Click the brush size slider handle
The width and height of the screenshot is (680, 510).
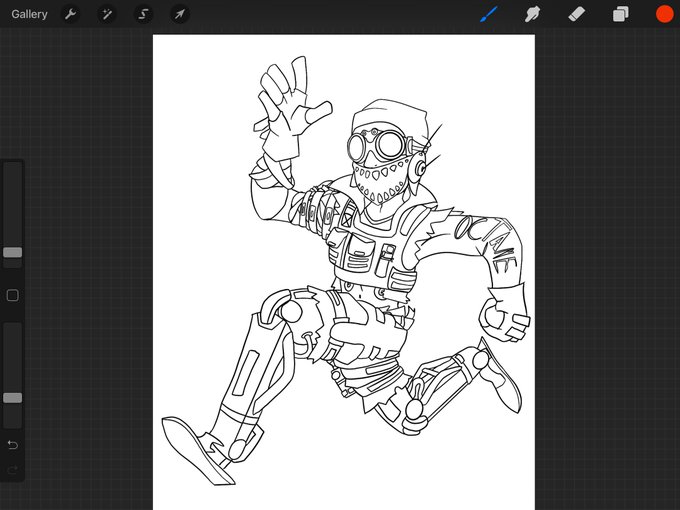pos(13,252)
